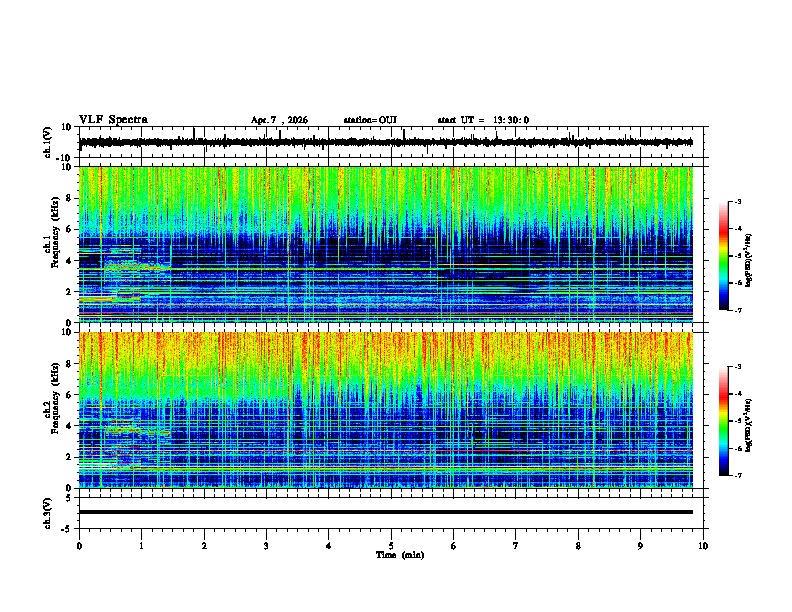This screenshot has height=612, width=792.
Task: Click the ch.2 colorbar log(PSD) unit label
Action: point(749,425)
